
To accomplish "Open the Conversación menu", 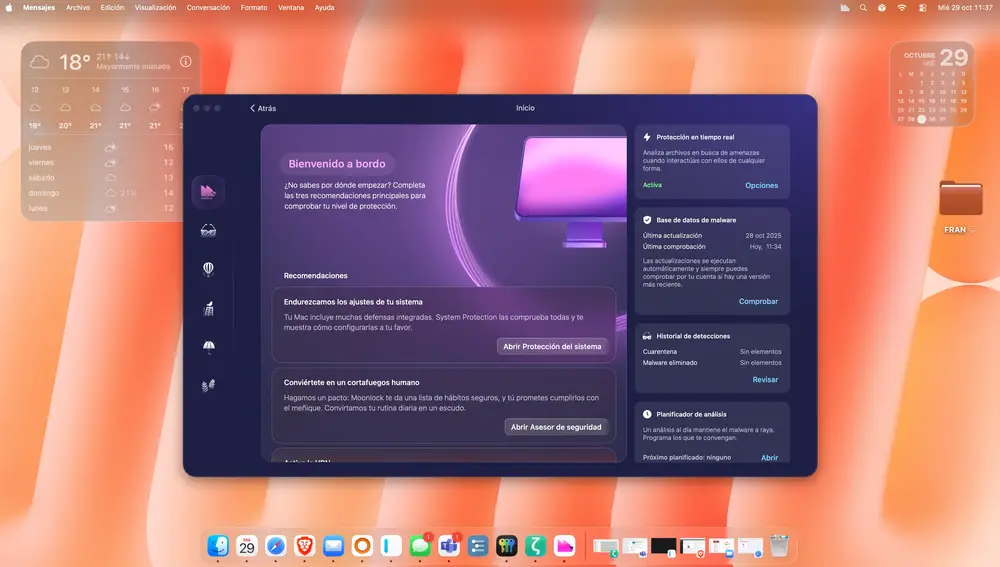I will [x=208, y=8].
